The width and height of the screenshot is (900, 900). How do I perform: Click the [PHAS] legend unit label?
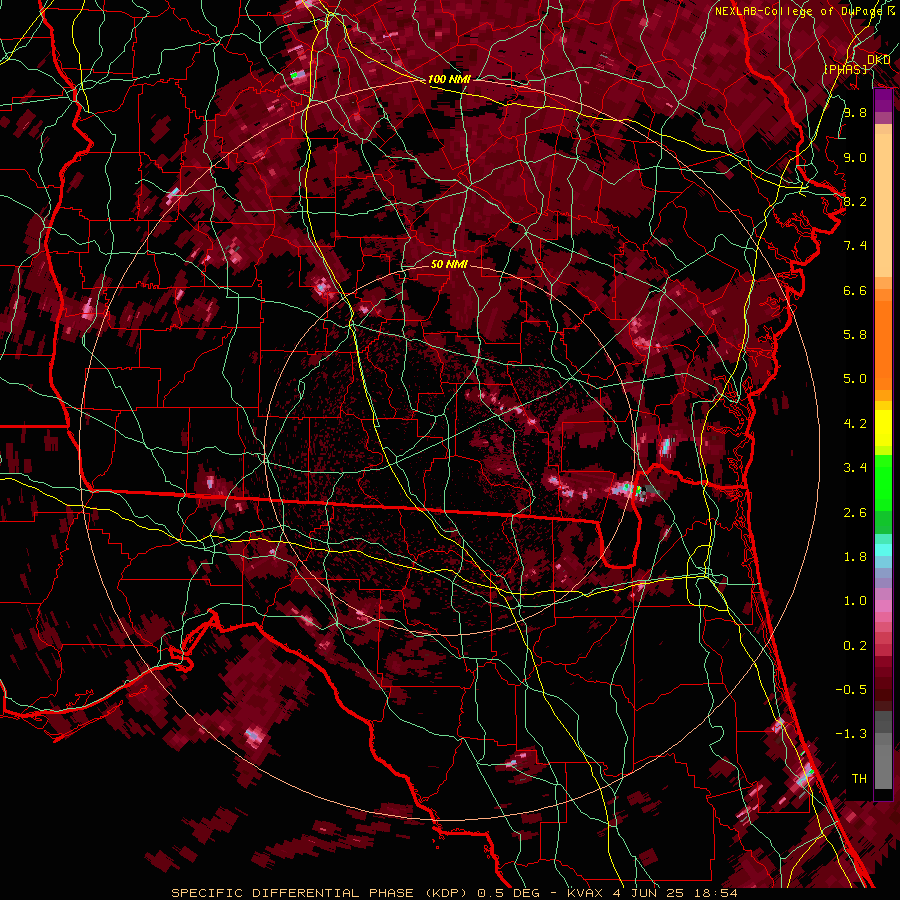[x=846, y=69]
